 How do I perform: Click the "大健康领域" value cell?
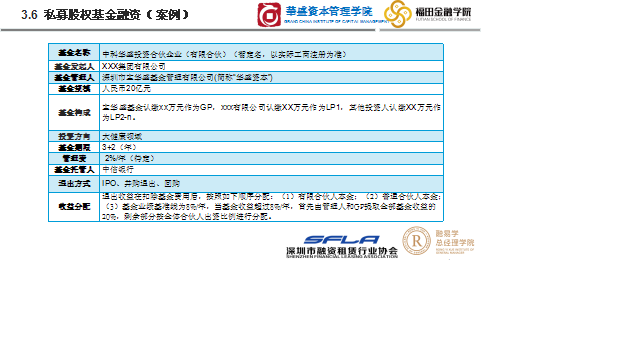tap(271, 136)
